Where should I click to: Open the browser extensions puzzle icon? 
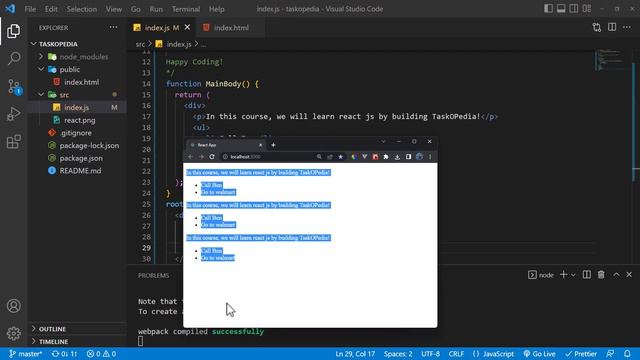(x=386, y=157)
